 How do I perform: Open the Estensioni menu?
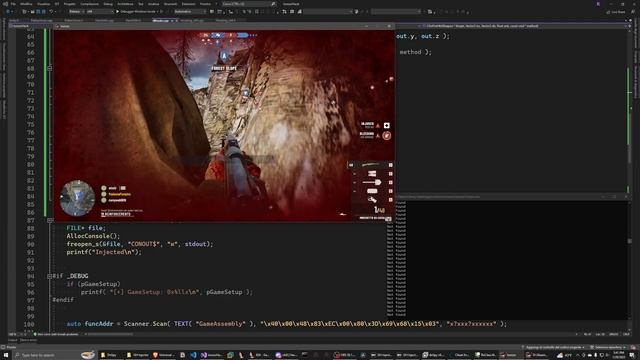(189, 4)
